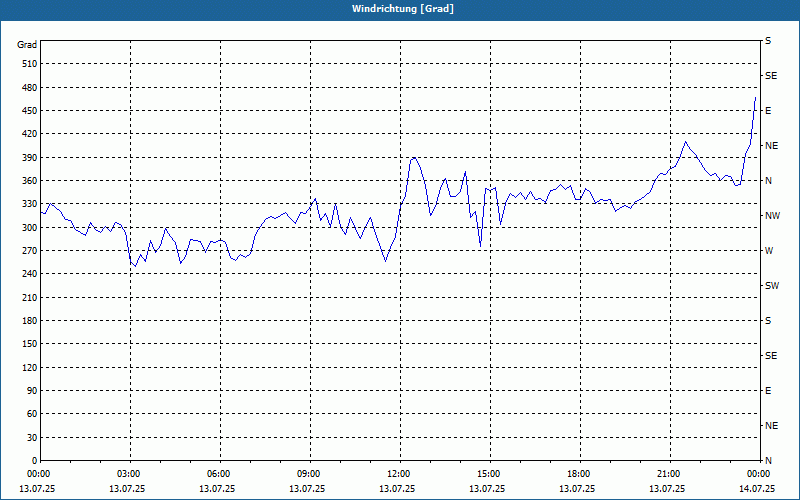
Task: Click the '13.07.25' date under 03:00
Action: pyautogui.click(x=127, y=489)
